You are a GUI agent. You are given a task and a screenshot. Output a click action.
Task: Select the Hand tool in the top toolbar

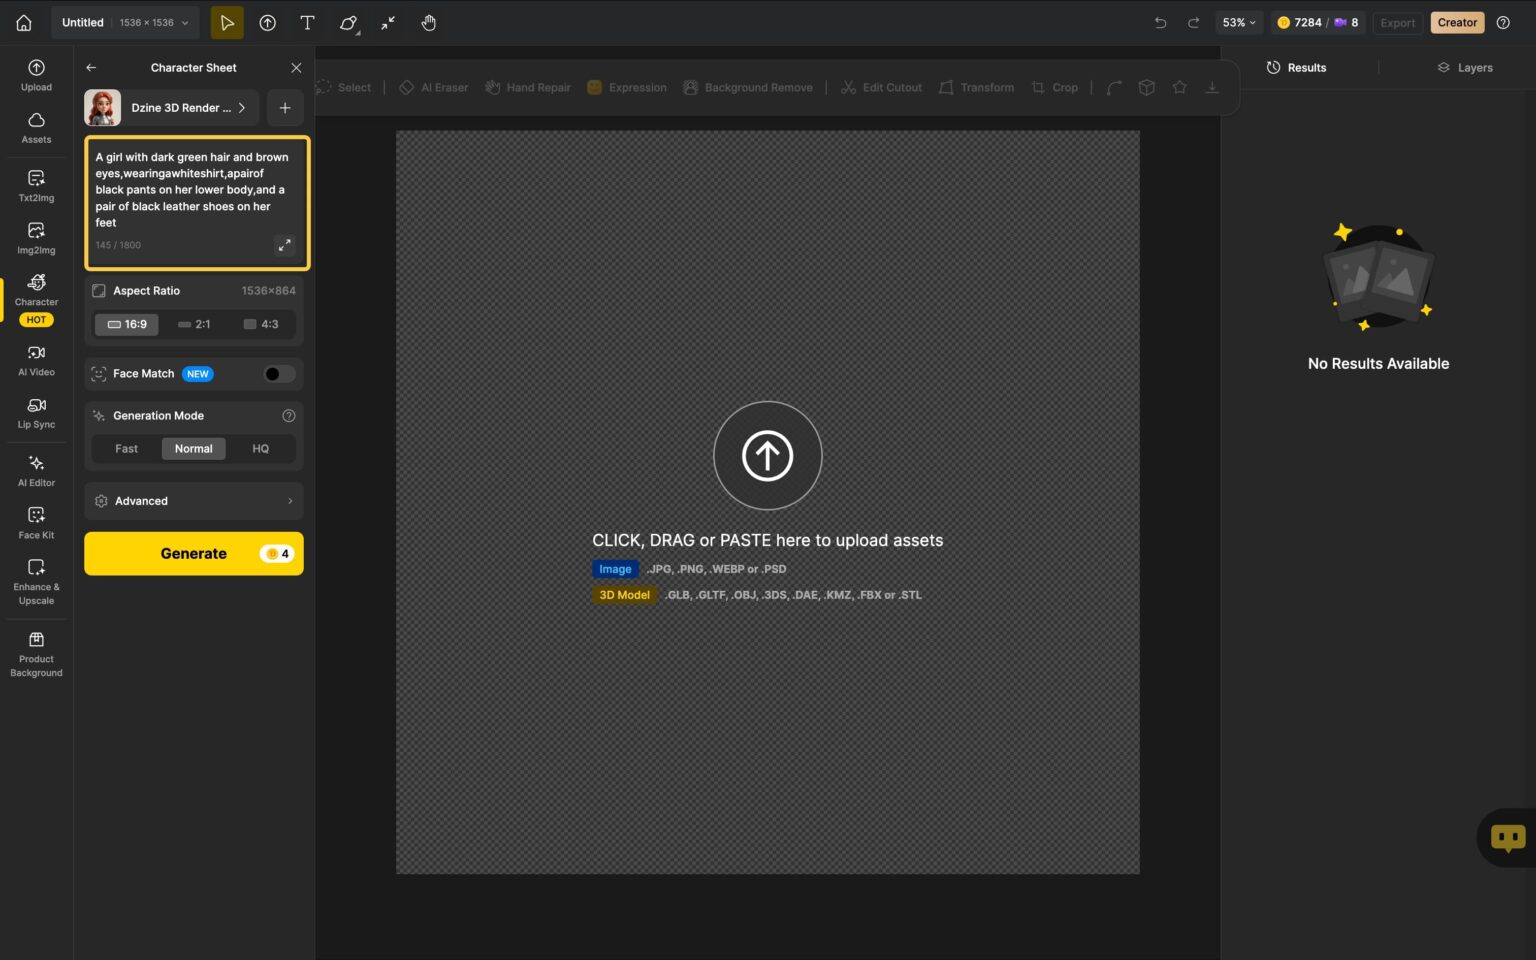coord(428,22)
